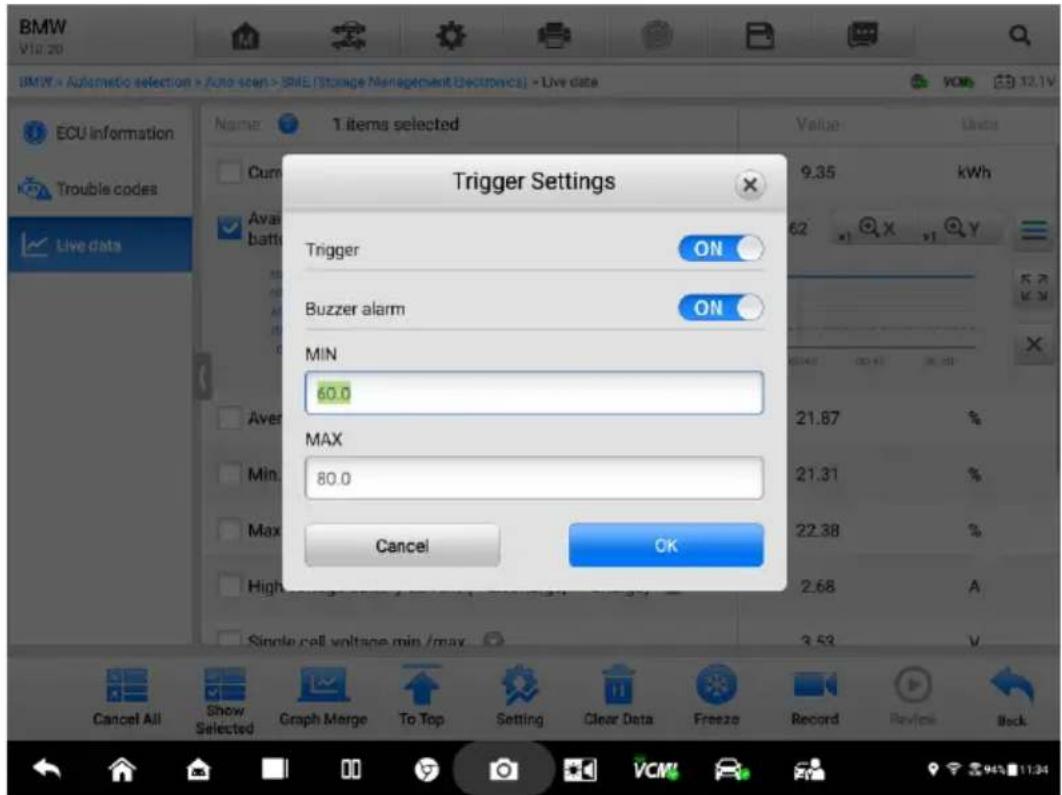Screen dimensions: 1062x795
Task: Click the Graph Merge toolbar button
Action: coord(323,697)
